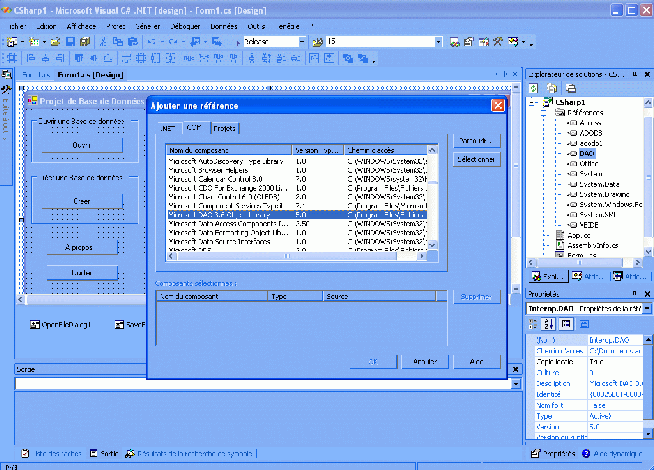Viewport: 654px width, 470px height.
Task: Click the Cut scissors toolbar icon
Action: (103, 42)
